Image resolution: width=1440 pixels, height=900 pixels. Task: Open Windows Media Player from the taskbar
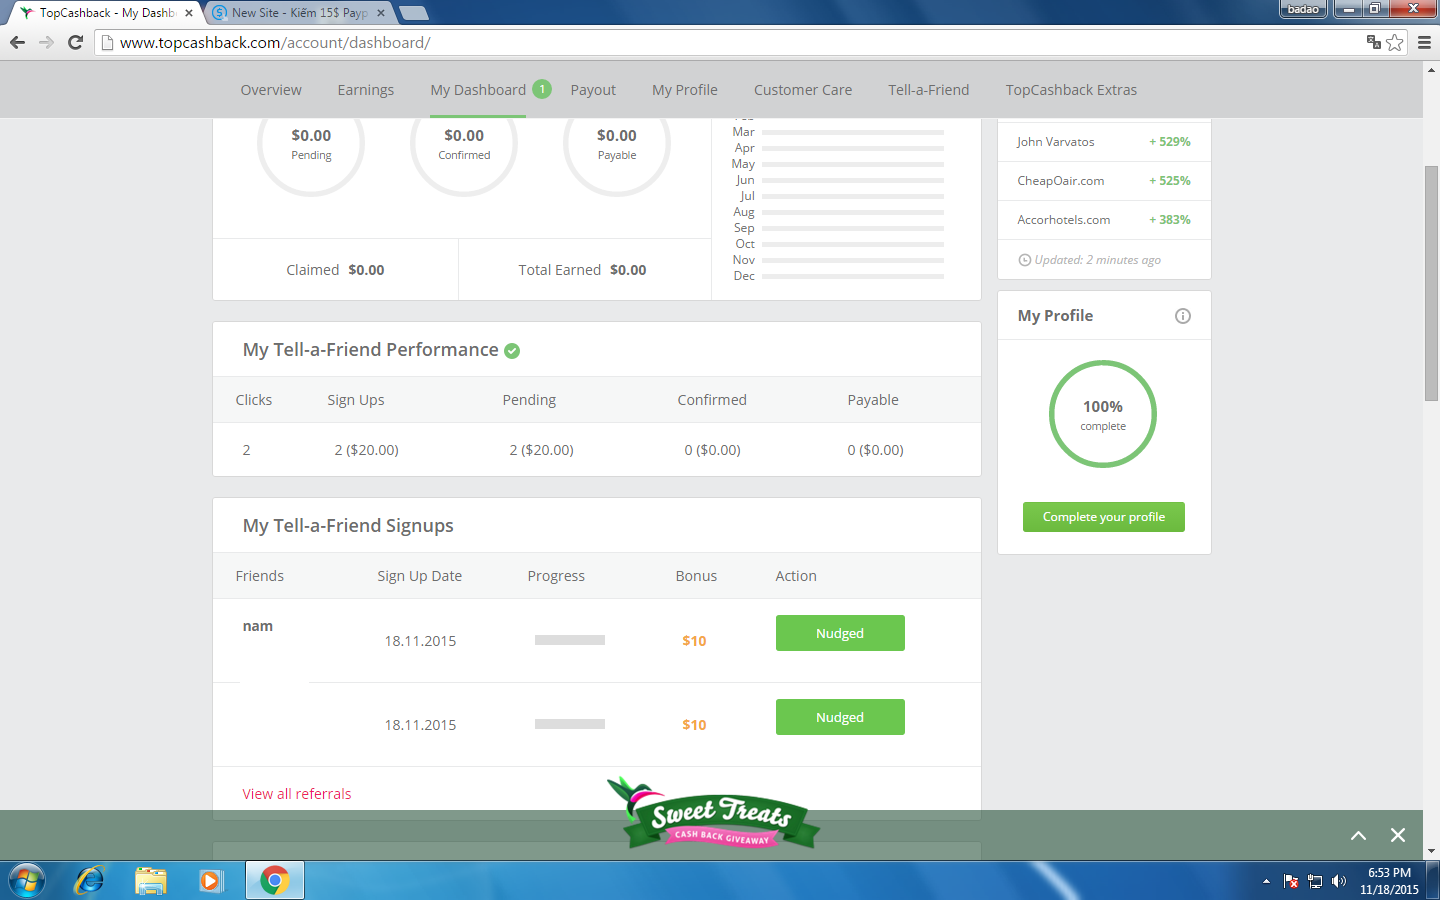[211, 880]
